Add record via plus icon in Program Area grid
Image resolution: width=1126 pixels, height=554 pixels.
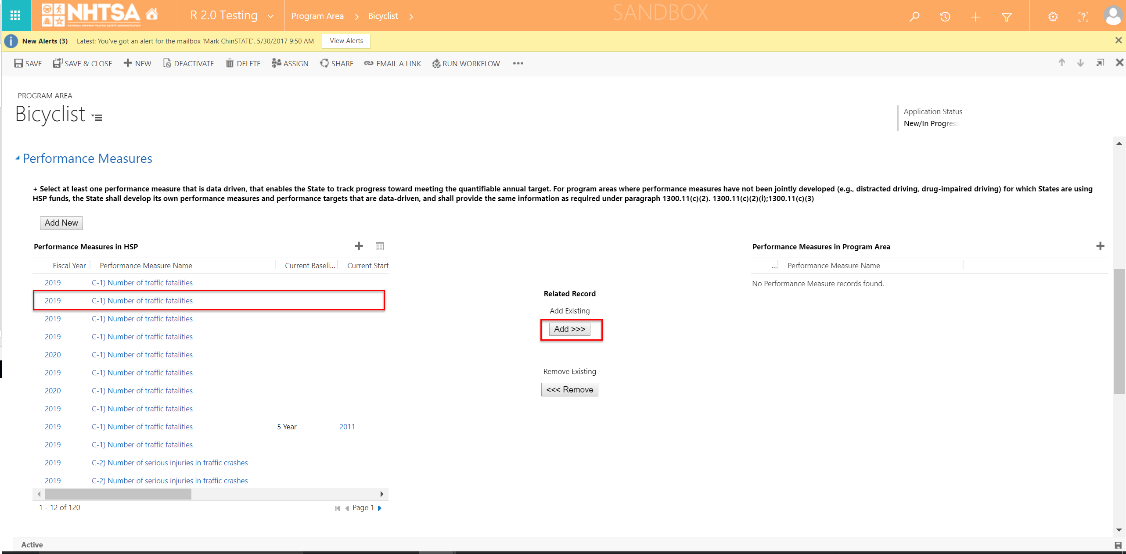coord(1100,246)
